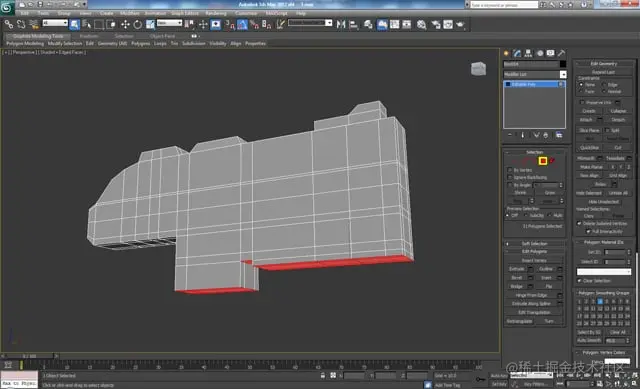
Task: Select the Edge constraint radio button
Action: pos(604,84)
